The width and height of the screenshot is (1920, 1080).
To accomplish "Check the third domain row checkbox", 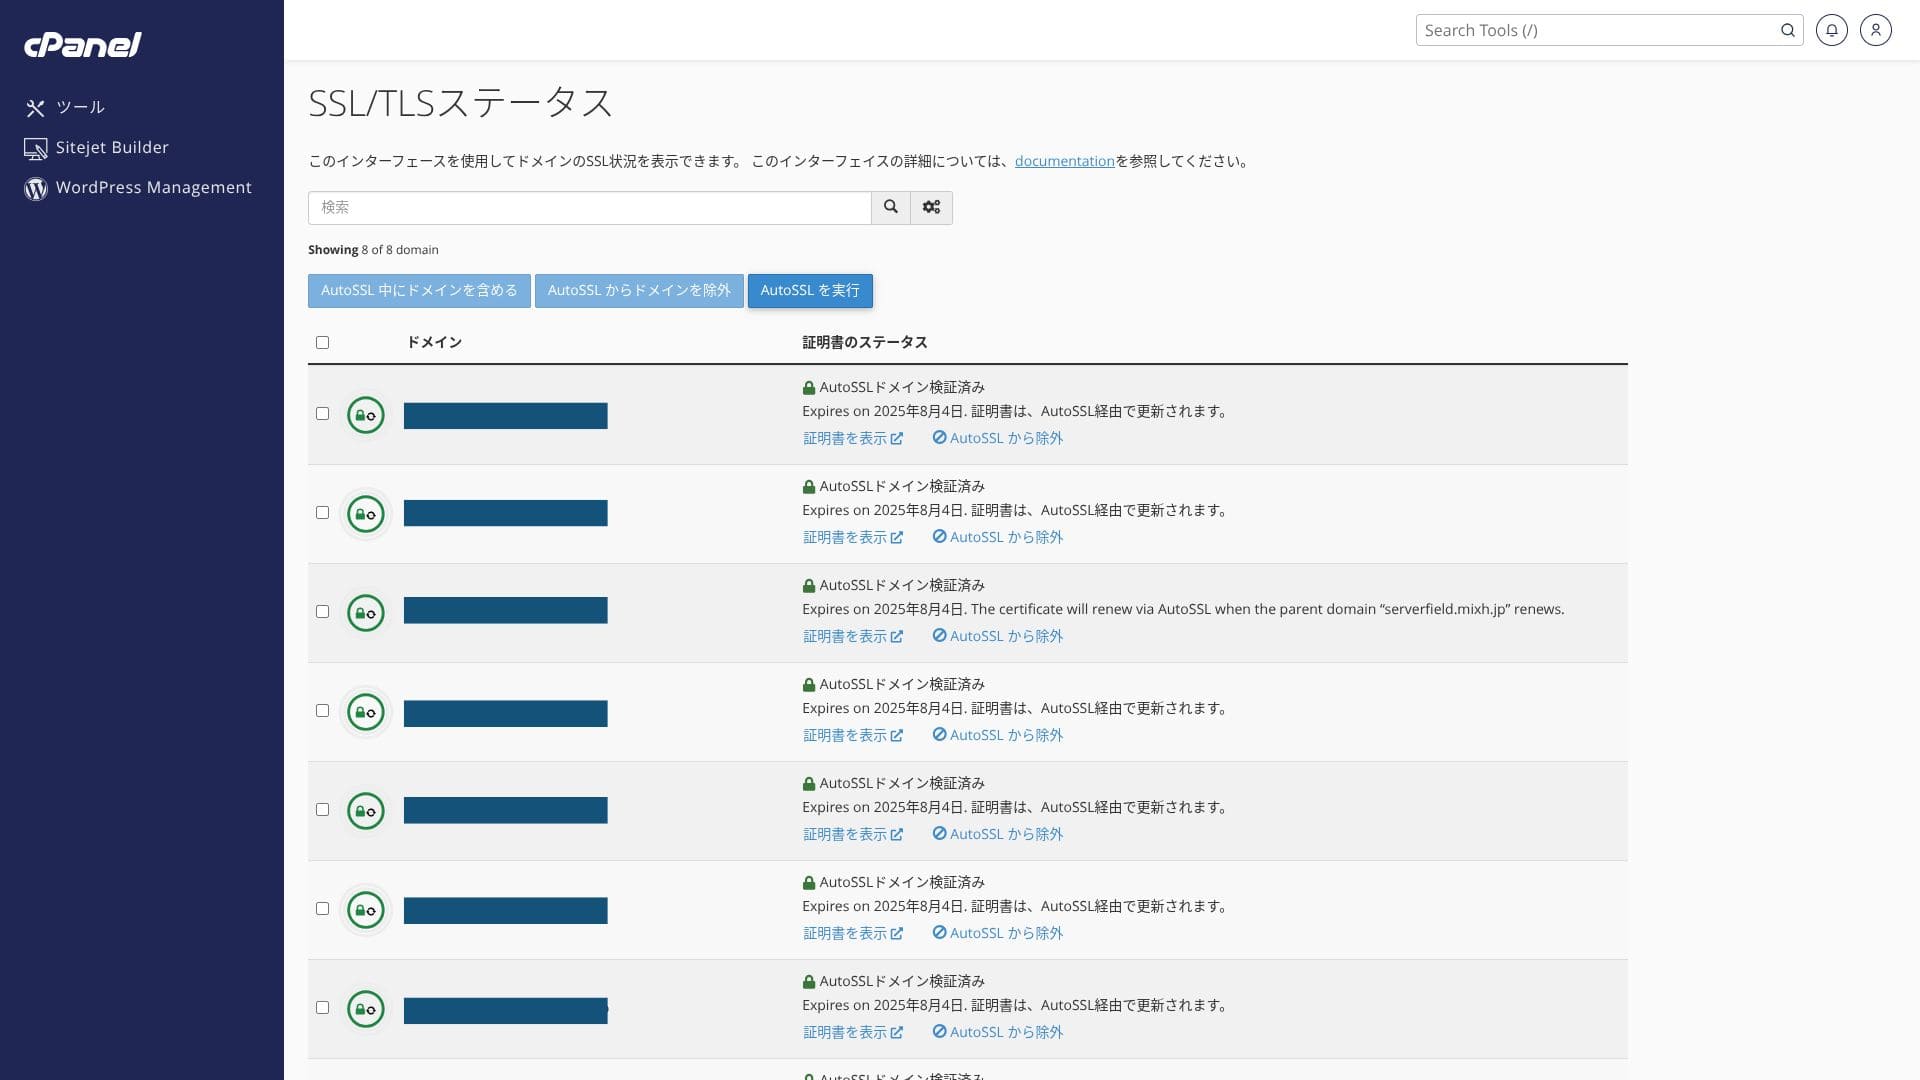I will click(x=322, y=612).
